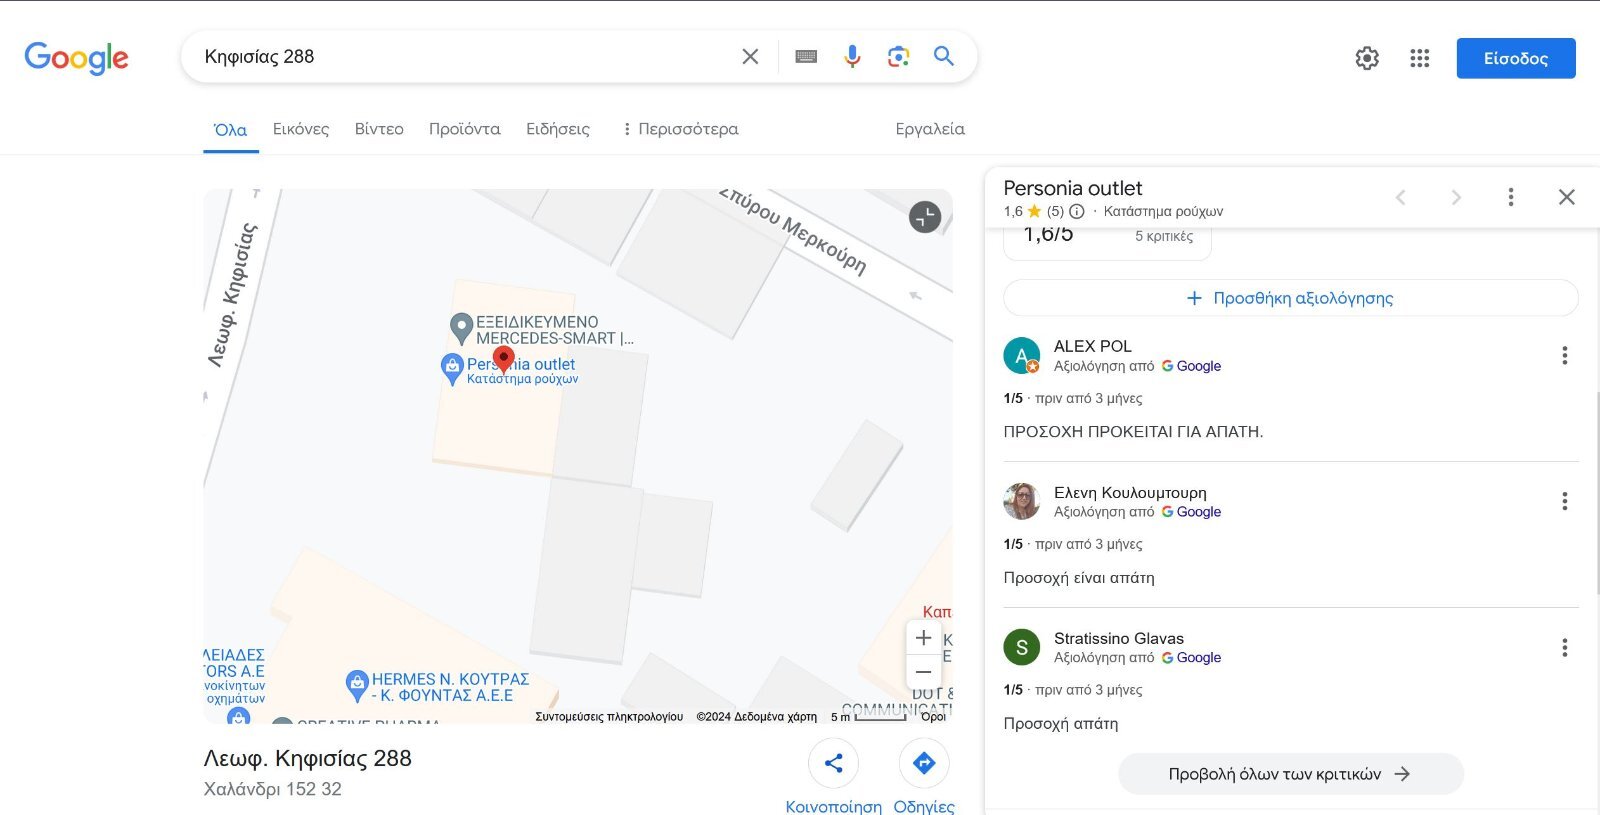The width and height of the screenshot is (1600, 815).
Task: Switch to the Εικόνες tab
Action: pyautogui.click(x=301, y=129)
